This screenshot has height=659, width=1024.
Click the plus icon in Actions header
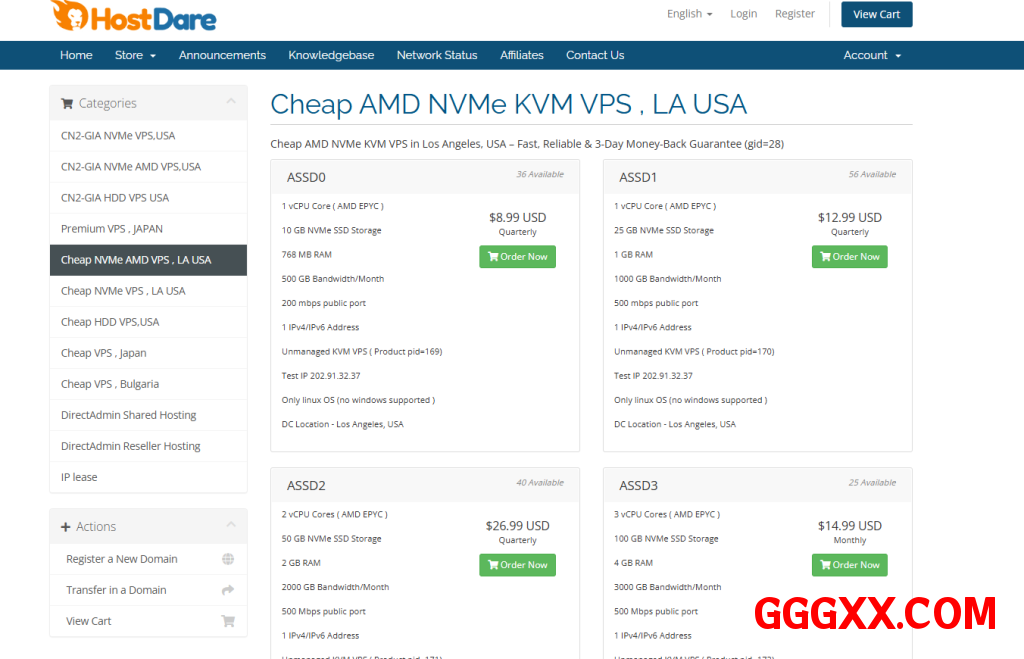point(66,527)
